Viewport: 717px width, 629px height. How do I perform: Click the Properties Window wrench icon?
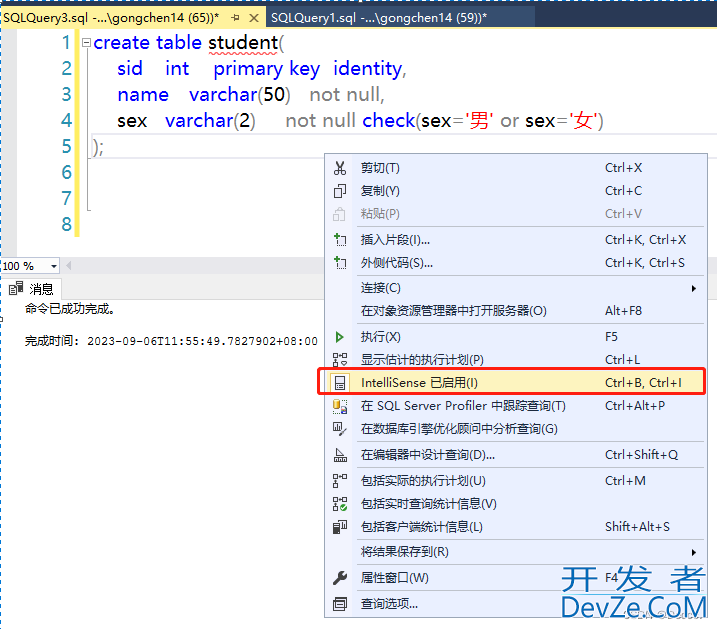coord(340,578)
